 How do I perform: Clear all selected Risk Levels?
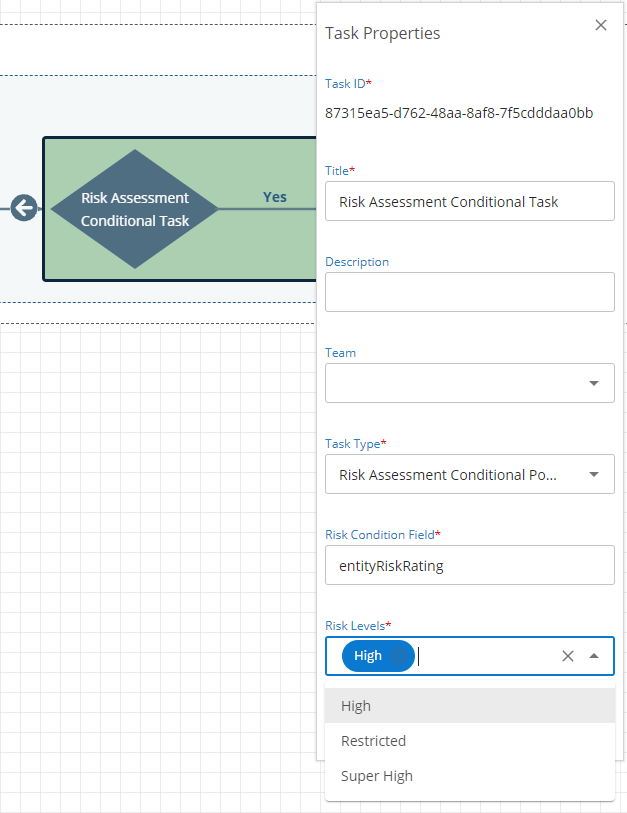(568, 656)
